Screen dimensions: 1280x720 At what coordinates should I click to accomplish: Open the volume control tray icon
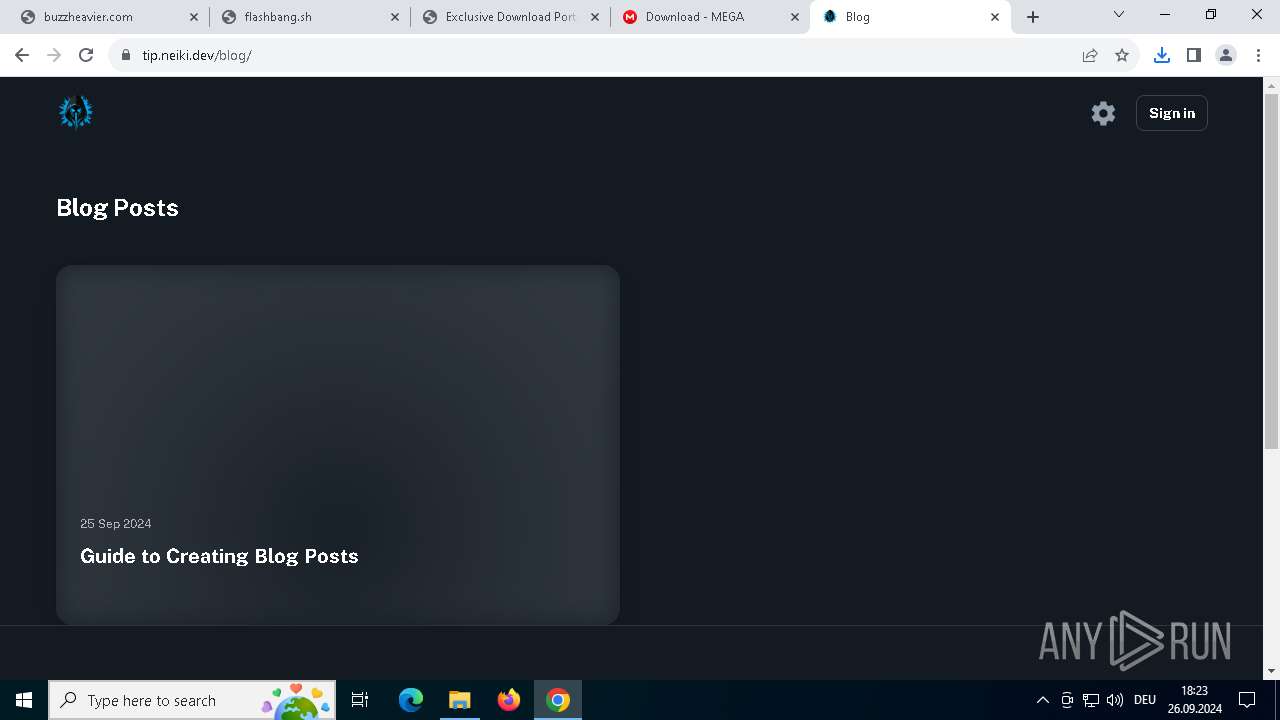tap(1115, 700)
